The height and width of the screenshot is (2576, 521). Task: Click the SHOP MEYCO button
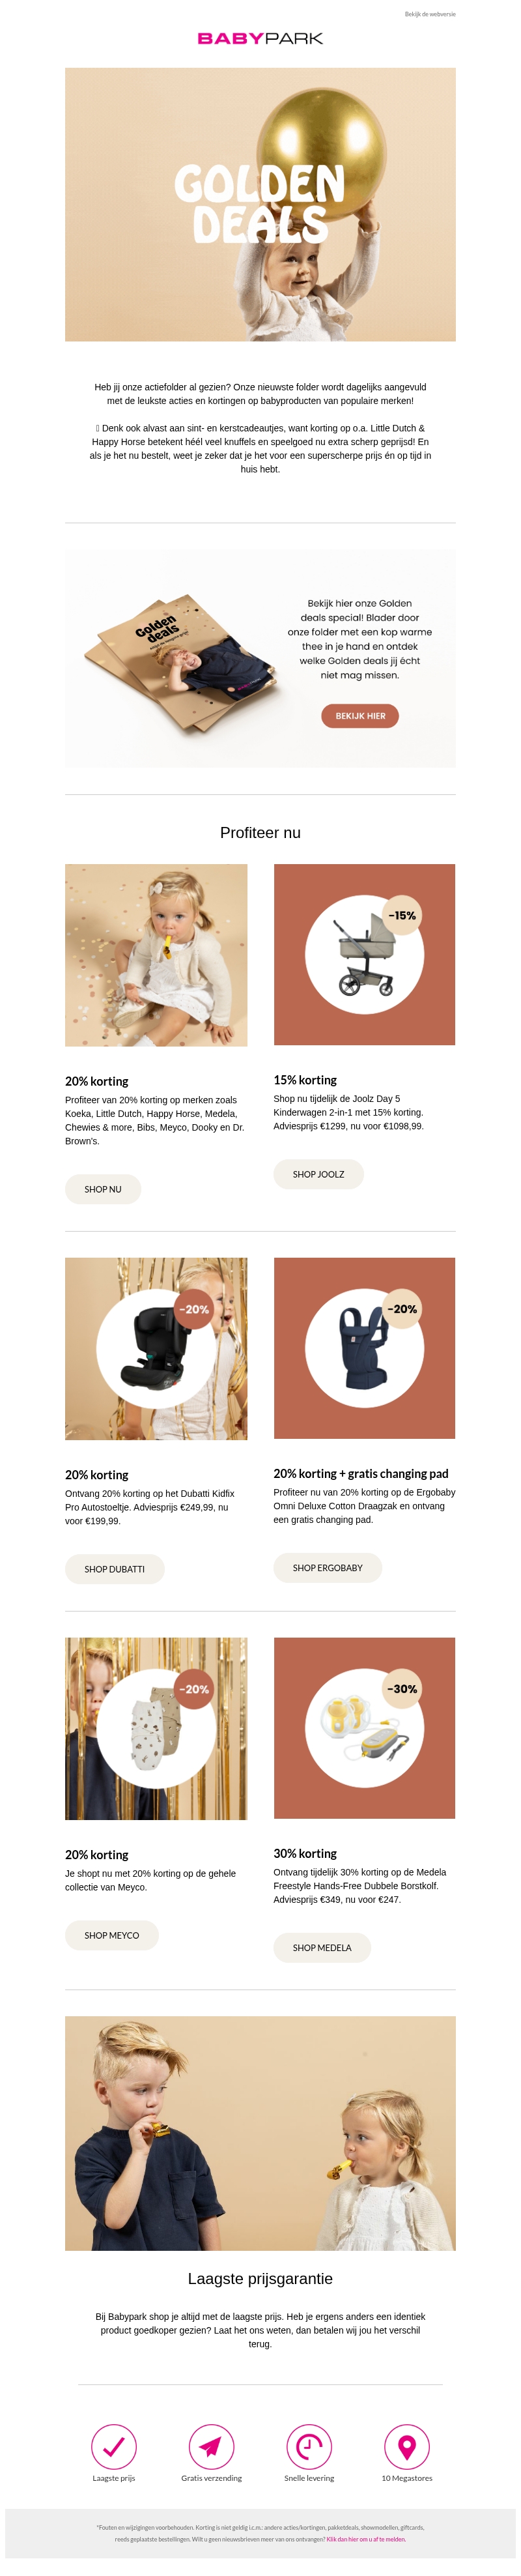(111, 1935)
